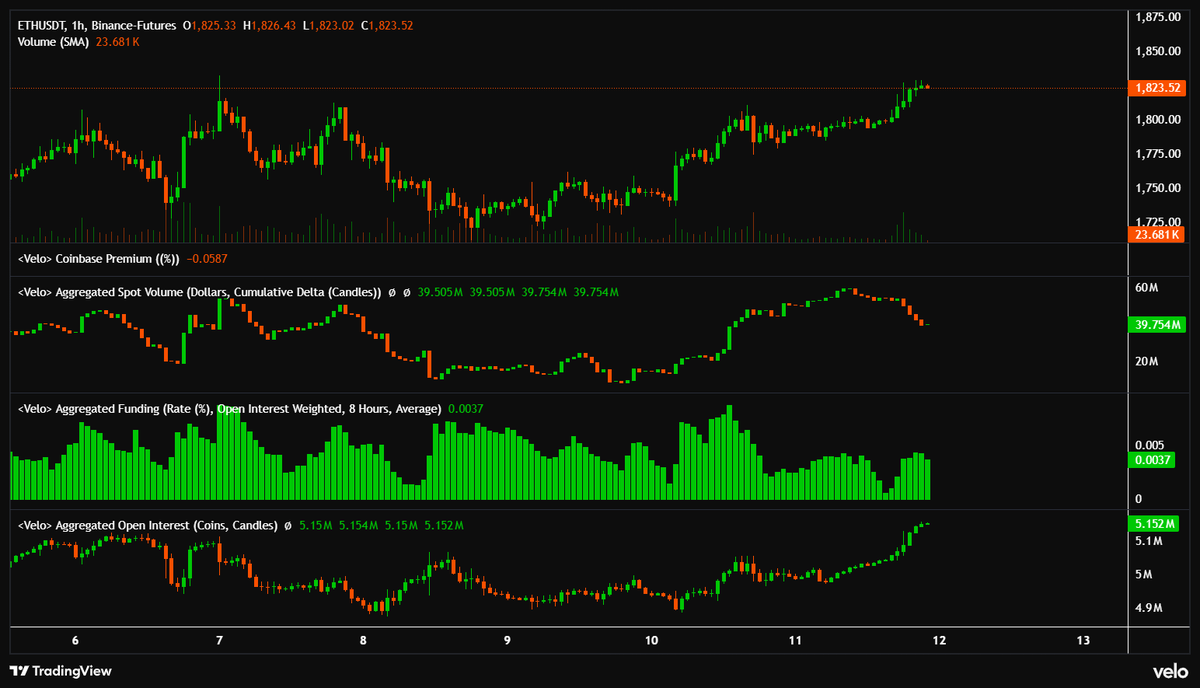
Task: Click the 1,850.00 price axis label
Action: [x=1159, y=51]
